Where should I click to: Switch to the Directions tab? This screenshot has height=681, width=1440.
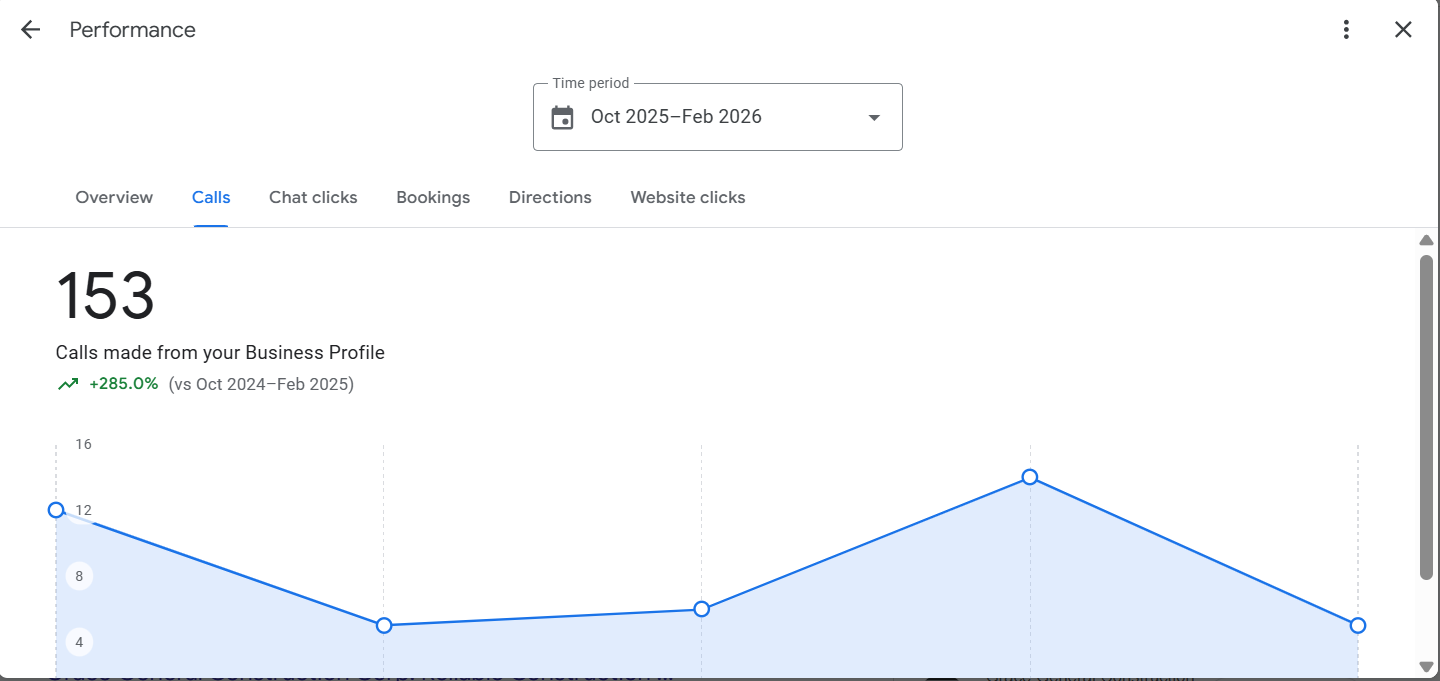[x=550, y=198]
